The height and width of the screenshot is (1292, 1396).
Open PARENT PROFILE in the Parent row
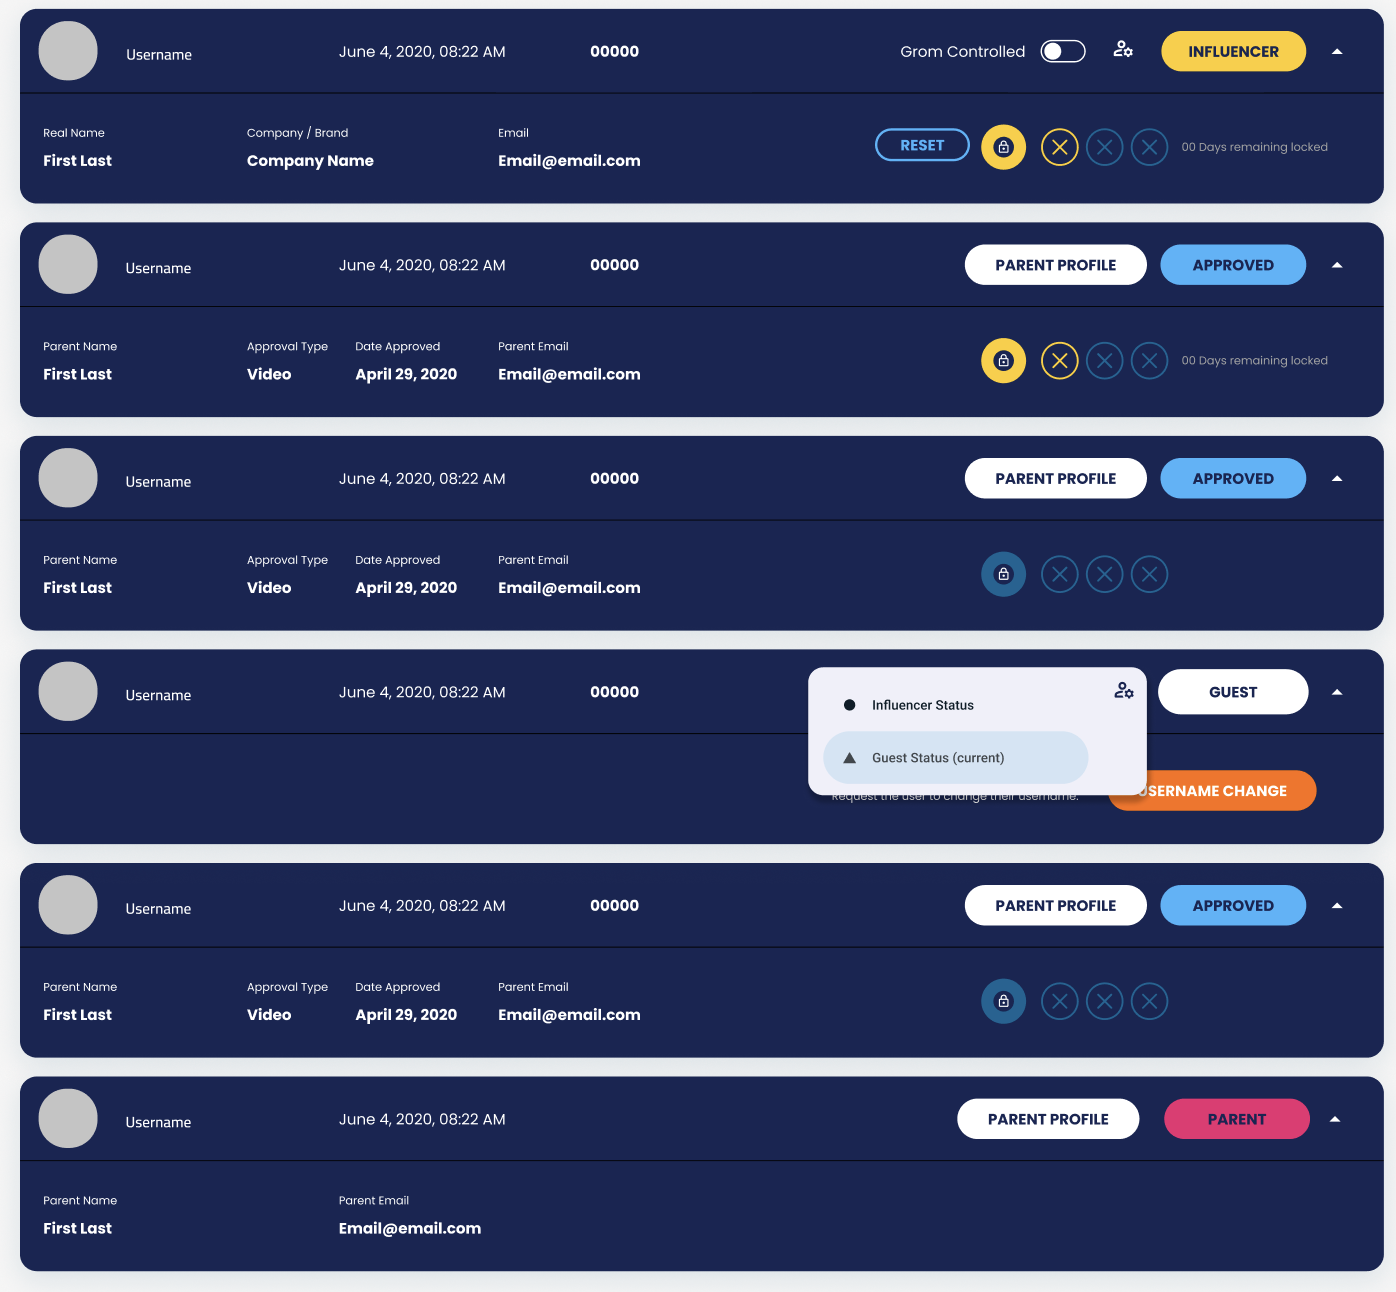[1048, 1119]
